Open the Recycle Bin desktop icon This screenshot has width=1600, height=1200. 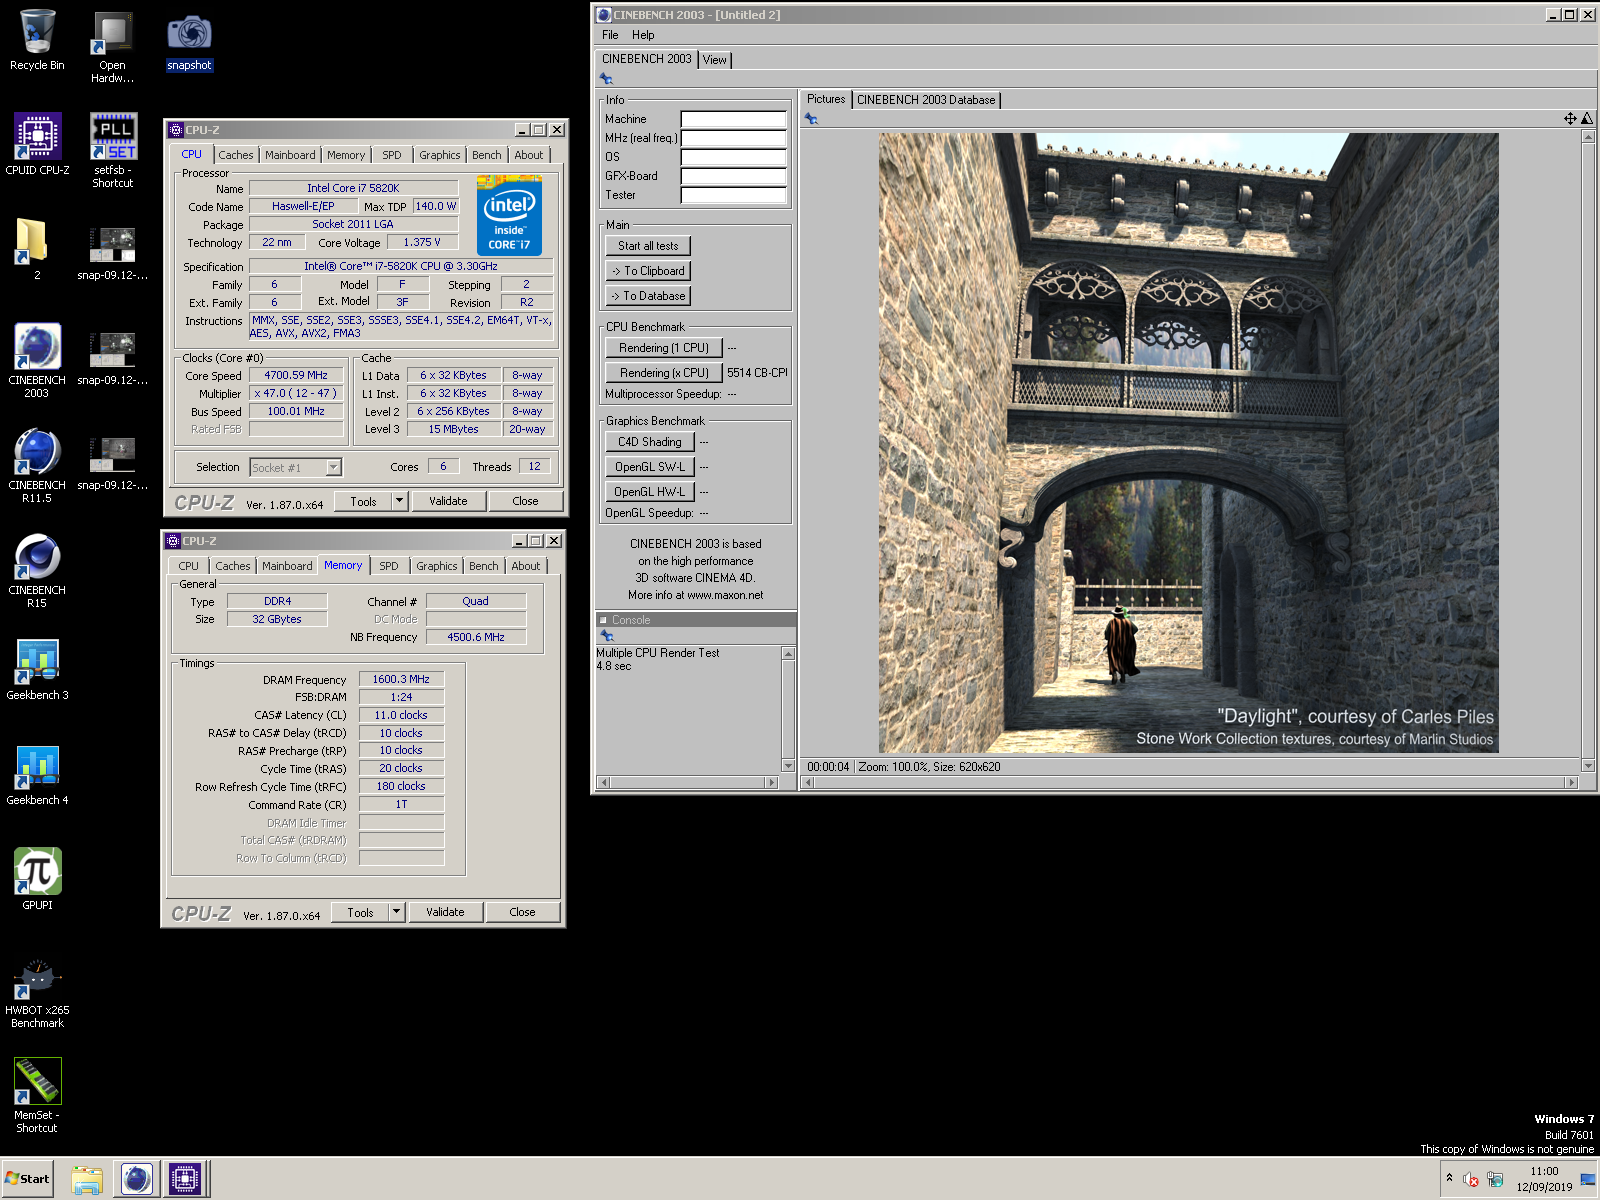point(37,40)
